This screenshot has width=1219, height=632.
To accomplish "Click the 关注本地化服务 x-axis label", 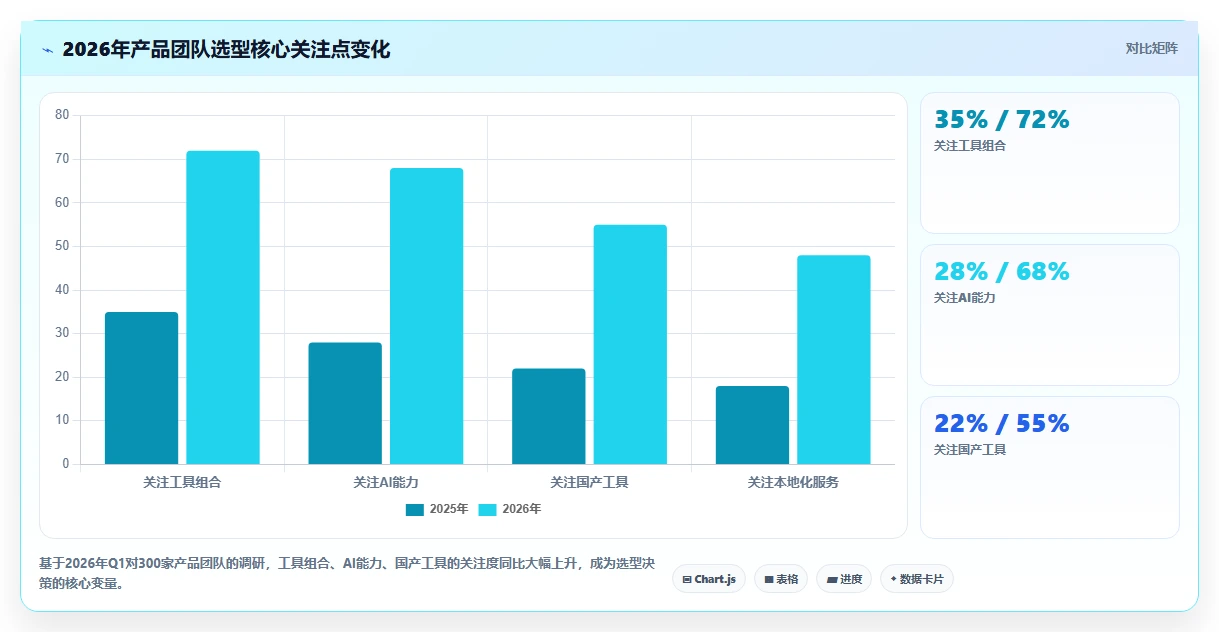I will (x=793, y=482).
